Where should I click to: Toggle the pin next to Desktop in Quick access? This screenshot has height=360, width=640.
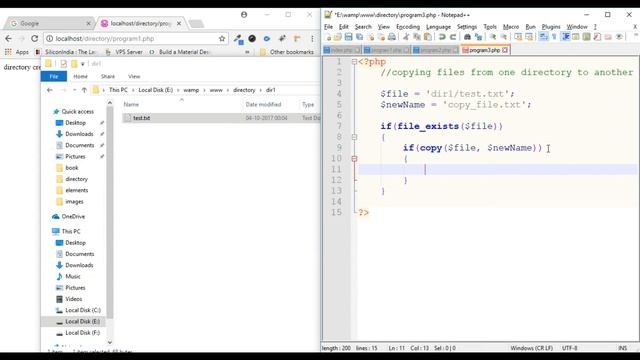coord(102,122)
